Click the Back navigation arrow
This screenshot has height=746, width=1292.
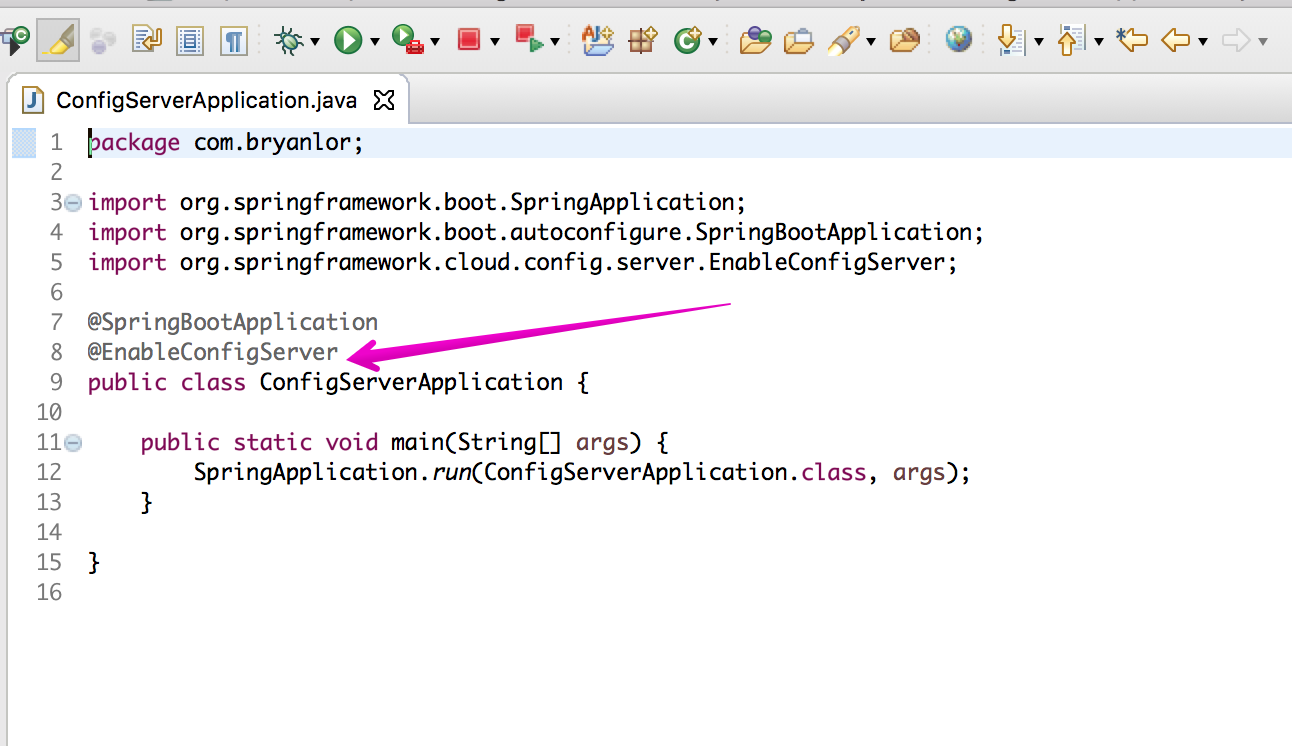coord(1175,40)
